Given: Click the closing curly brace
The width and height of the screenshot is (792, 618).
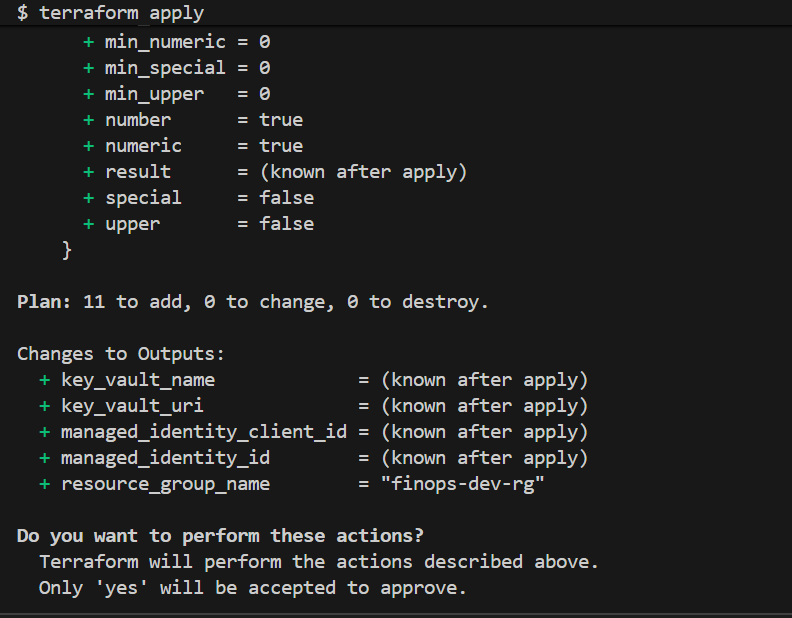Looking at the screenshot, I should (67, 250).
